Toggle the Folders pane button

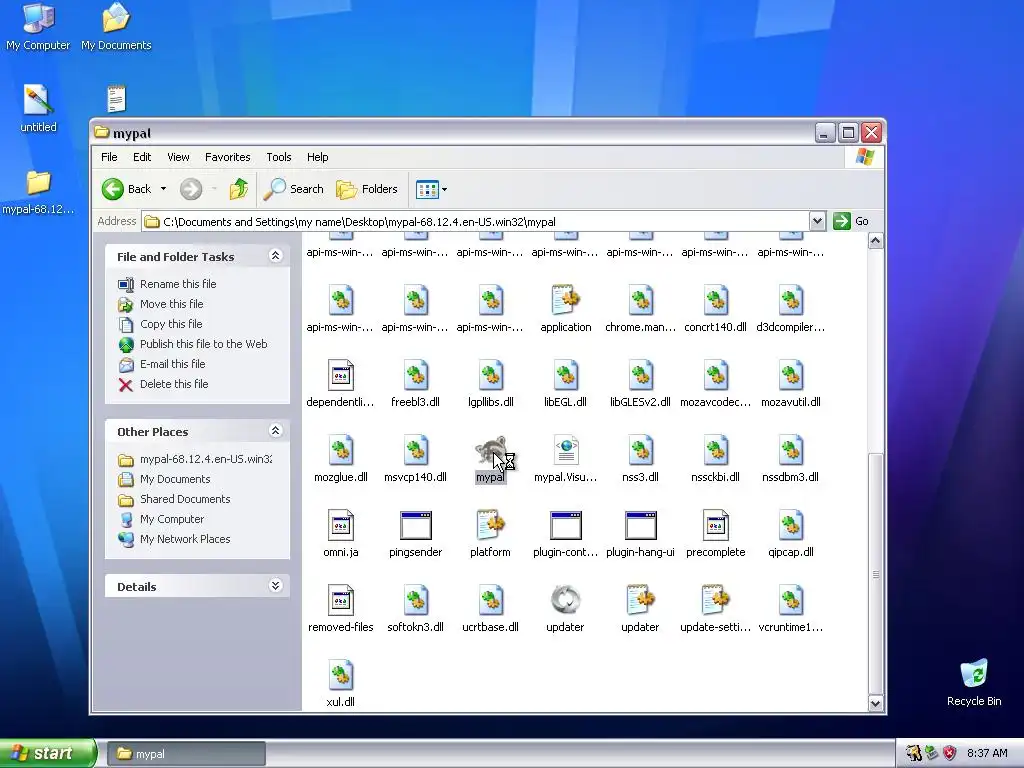(x=367, y=189)
